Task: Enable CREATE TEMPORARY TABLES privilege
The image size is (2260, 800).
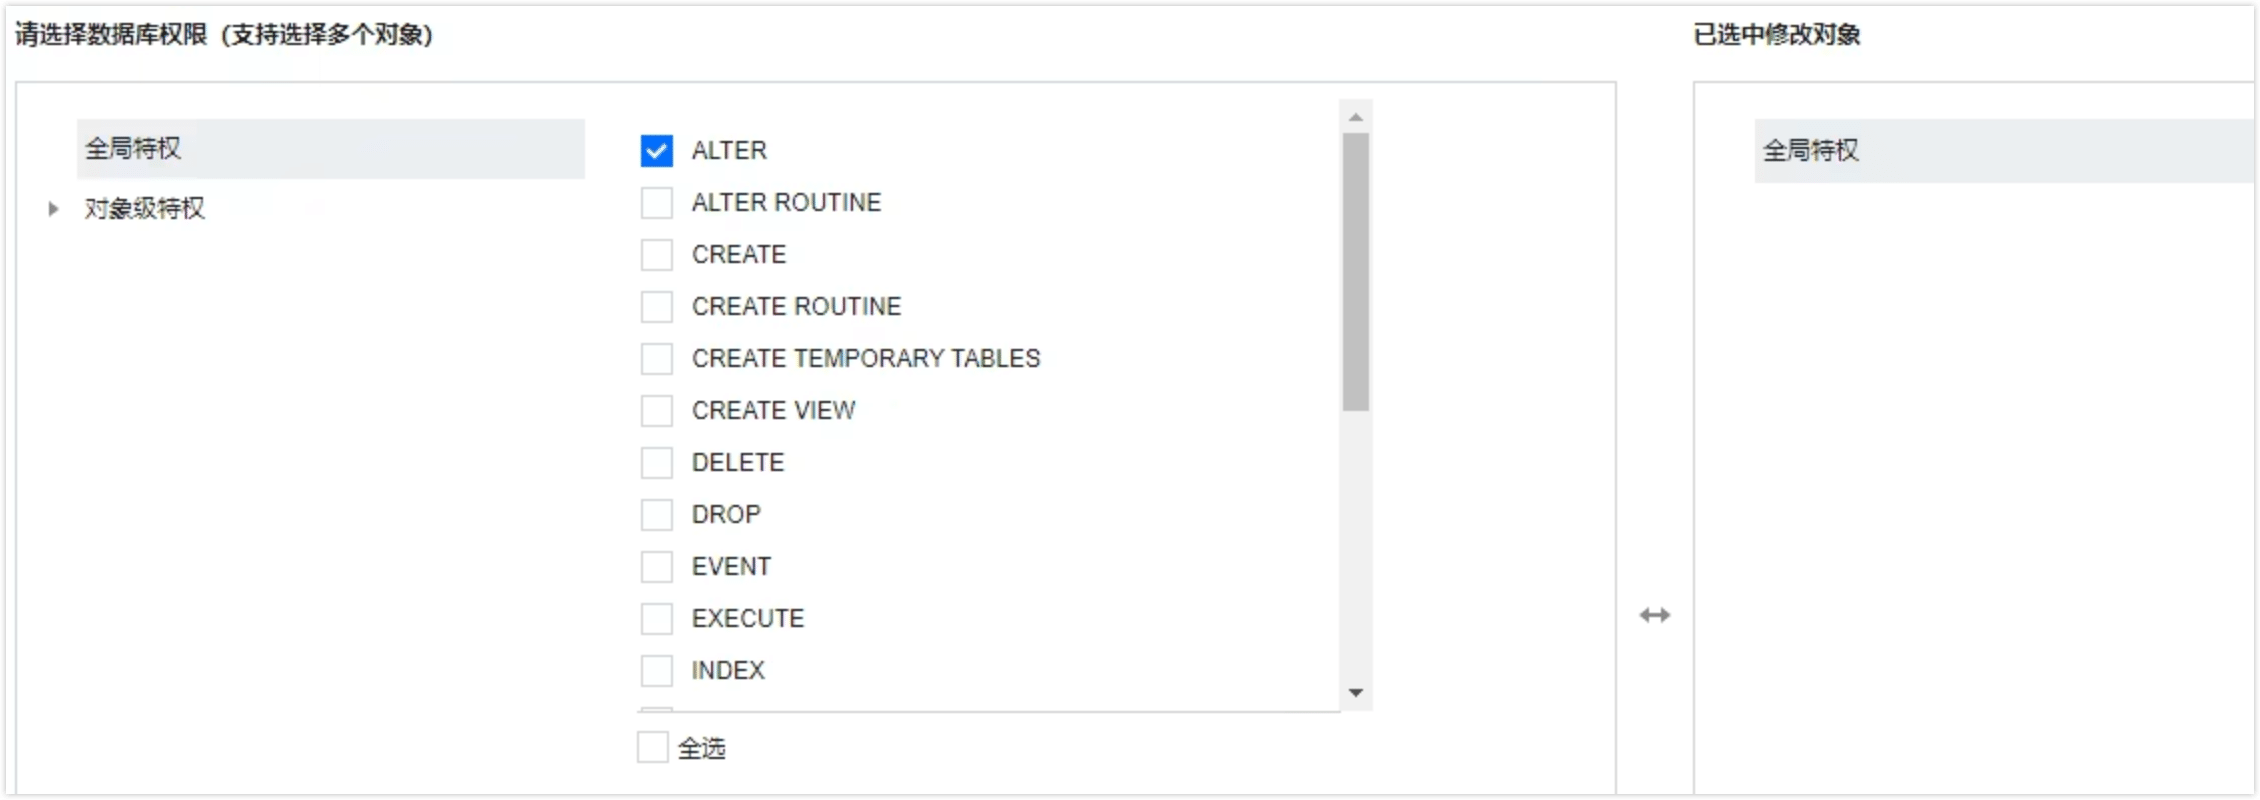Action: click(x=657, y=359)
